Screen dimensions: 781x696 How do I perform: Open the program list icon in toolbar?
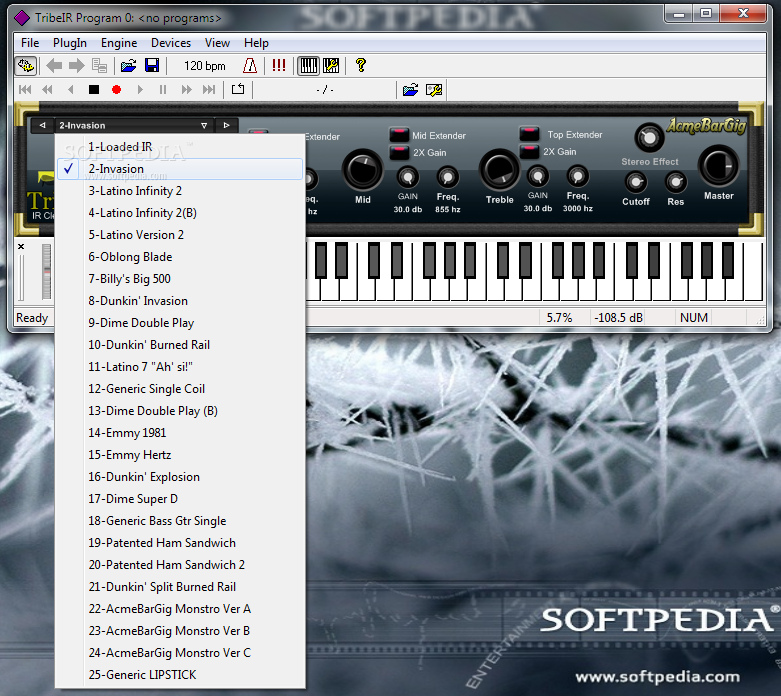point(99,65)
